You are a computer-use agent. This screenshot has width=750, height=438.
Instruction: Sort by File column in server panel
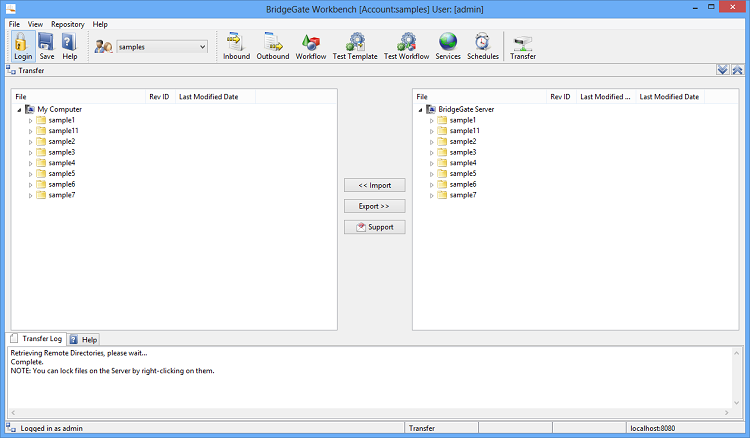480,97
